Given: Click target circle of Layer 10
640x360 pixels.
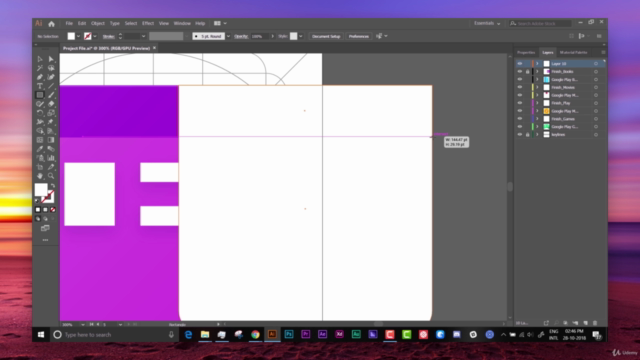Looking at the screenshot, I should pos(596,64).
